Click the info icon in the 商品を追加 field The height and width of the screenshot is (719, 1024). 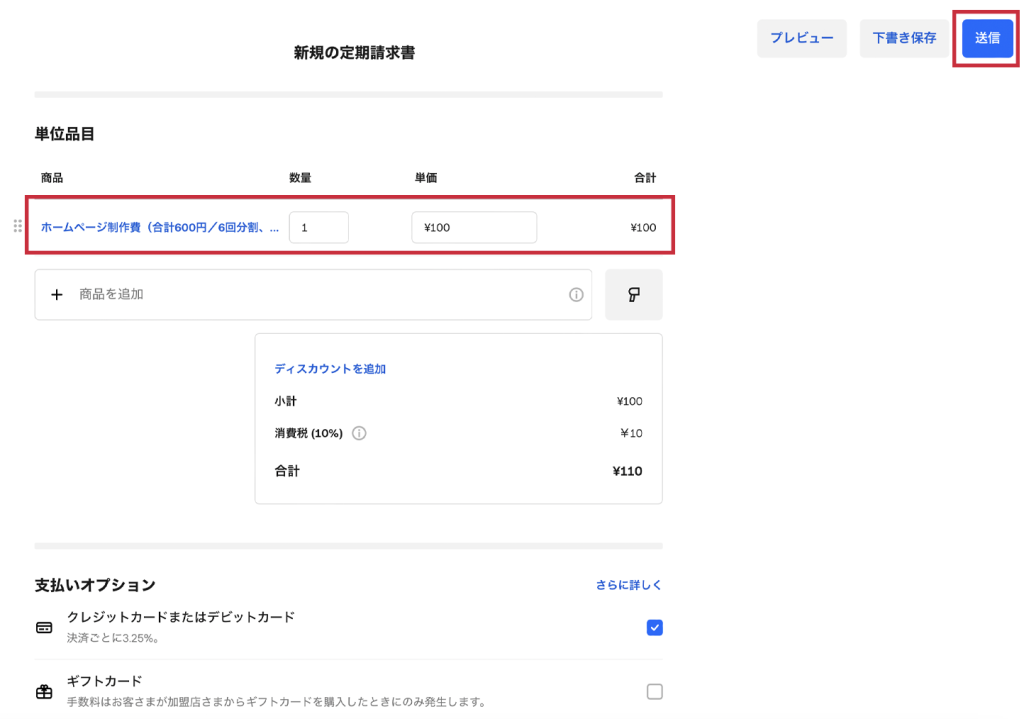pyautogui.click(x=576, y=295)
